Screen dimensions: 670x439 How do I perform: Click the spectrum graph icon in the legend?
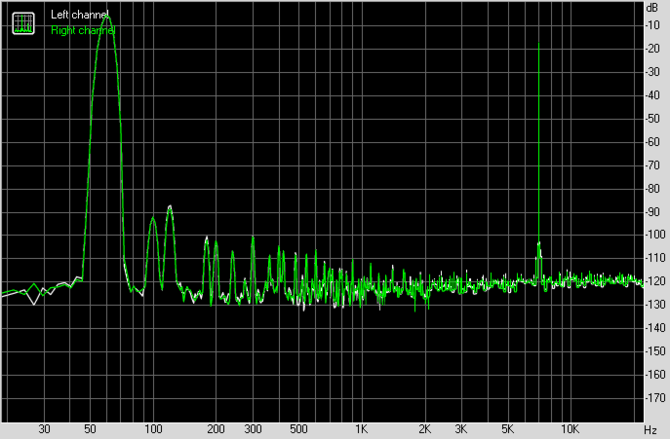(23, 23)
